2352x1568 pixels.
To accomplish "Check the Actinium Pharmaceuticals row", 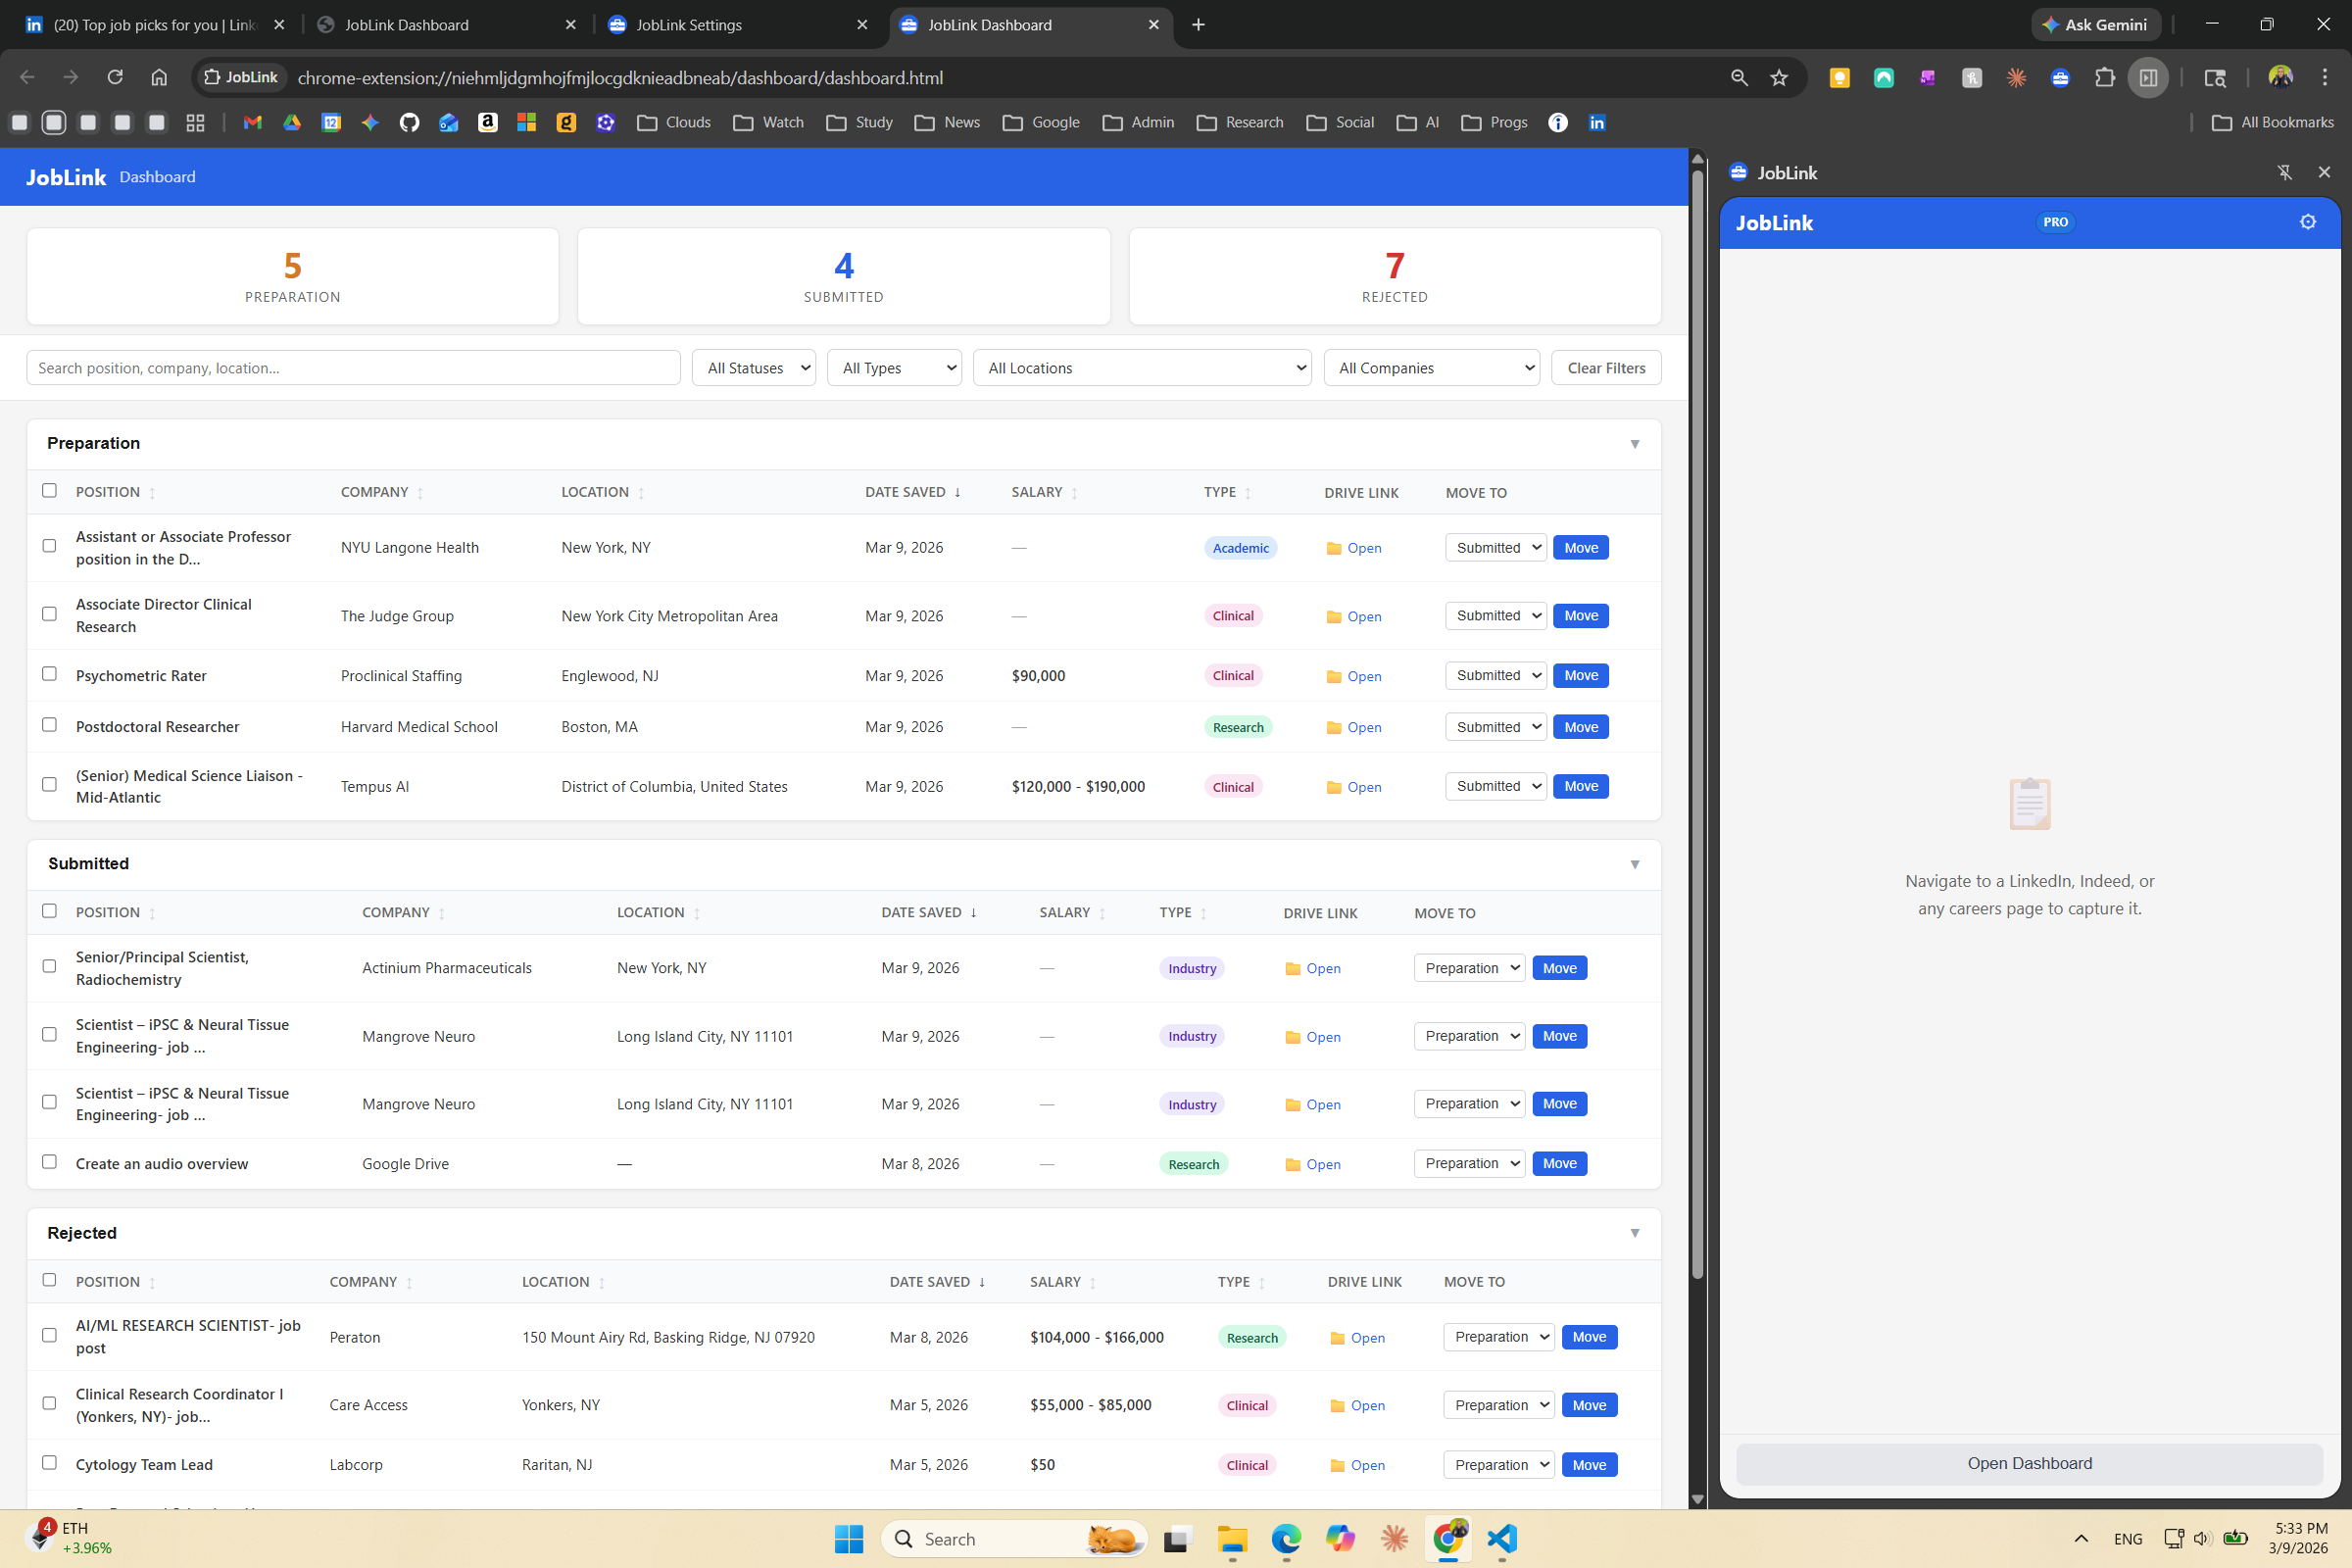I will coord(49,966).
